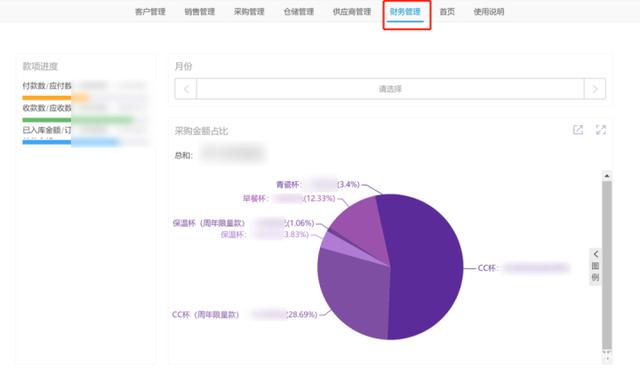Image resolution: width=640 pixels, height=374 pixels.
Task: Open the 客户管理 tab
Action: point(150,12)
